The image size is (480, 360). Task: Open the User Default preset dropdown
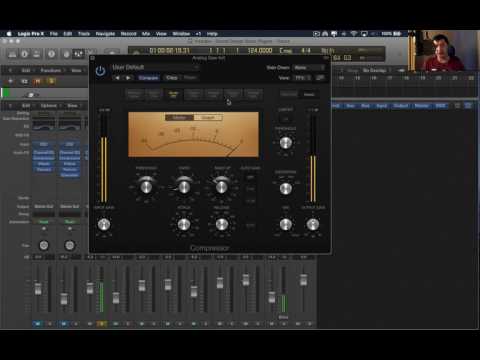pyautogui.click(x=155, y=67)
